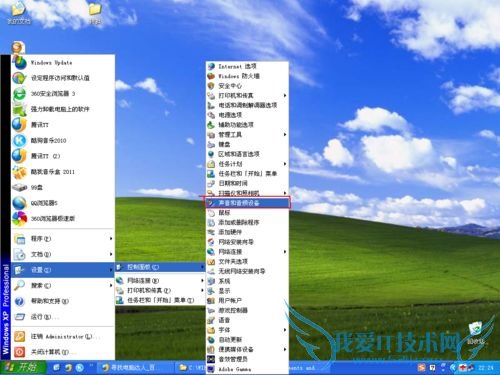Open 自动更新 automatic updates

[247, 340]
